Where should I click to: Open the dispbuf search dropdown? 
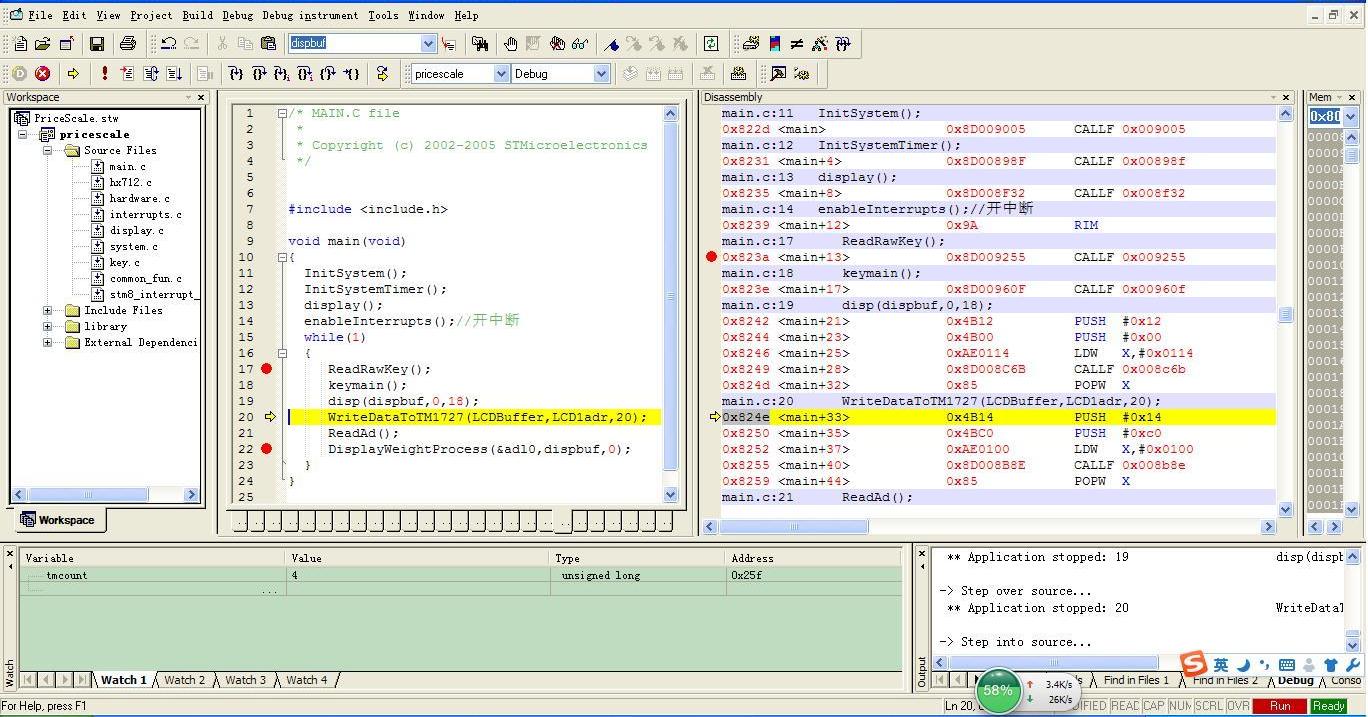(428, 44)
